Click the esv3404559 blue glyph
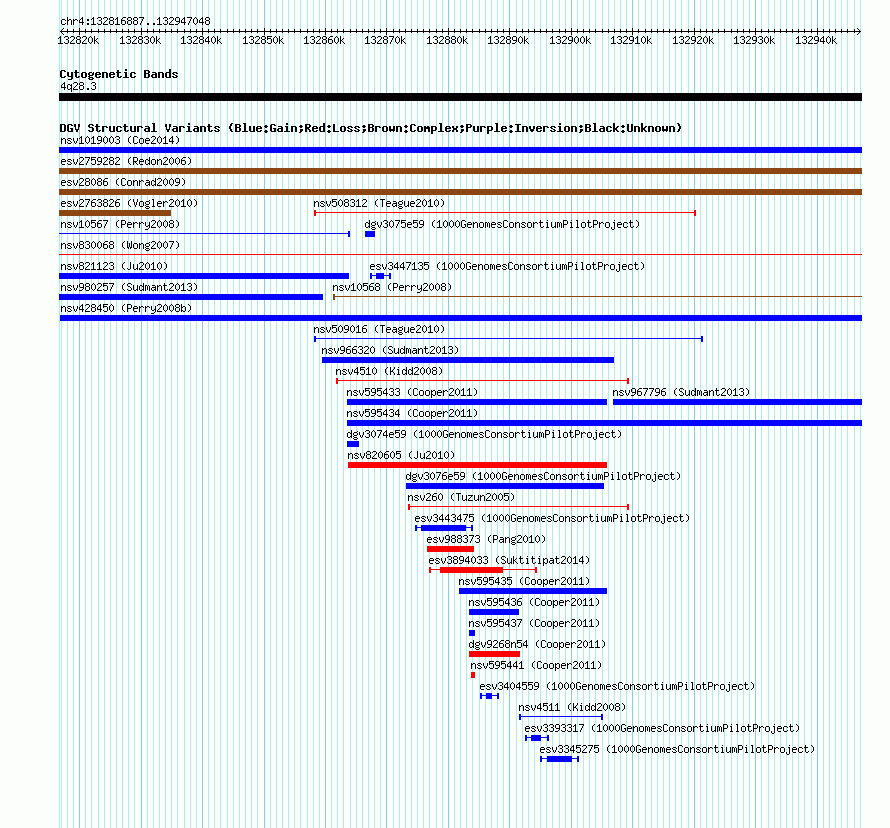This screenshot has height=828, width=890. tap(489, 696)
